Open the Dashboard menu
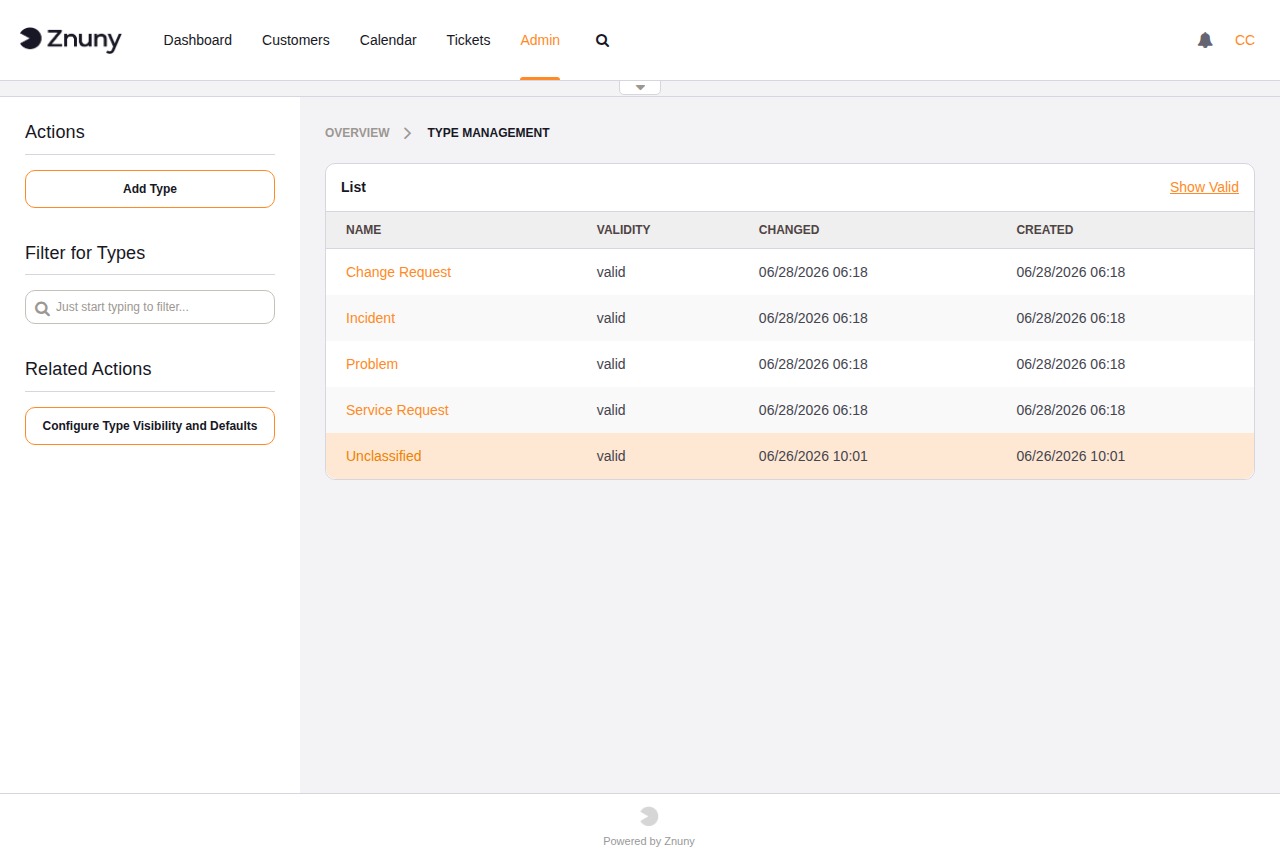Viewport: 1280px width, 860px height. pyautogui.click(x=198, y=40)
